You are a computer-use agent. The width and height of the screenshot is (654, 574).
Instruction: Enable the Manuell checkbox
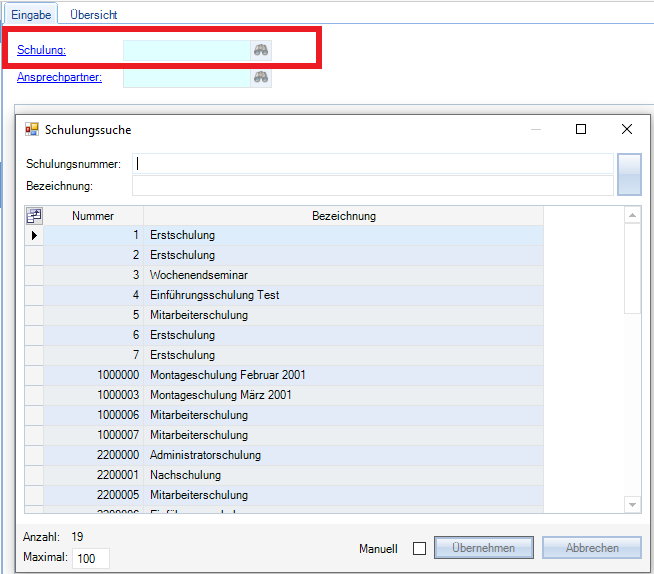pos(419,548)
